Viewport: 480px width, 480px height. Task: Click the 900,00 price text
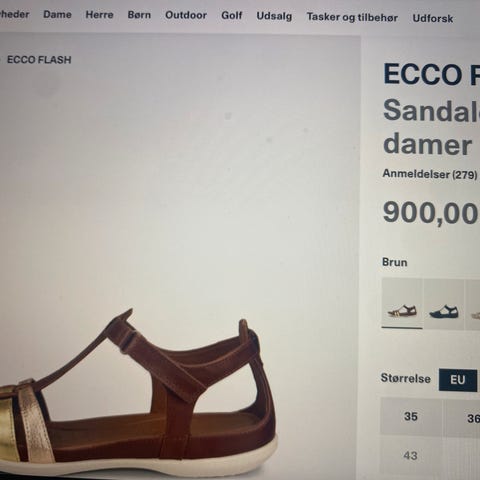(431, 213)
